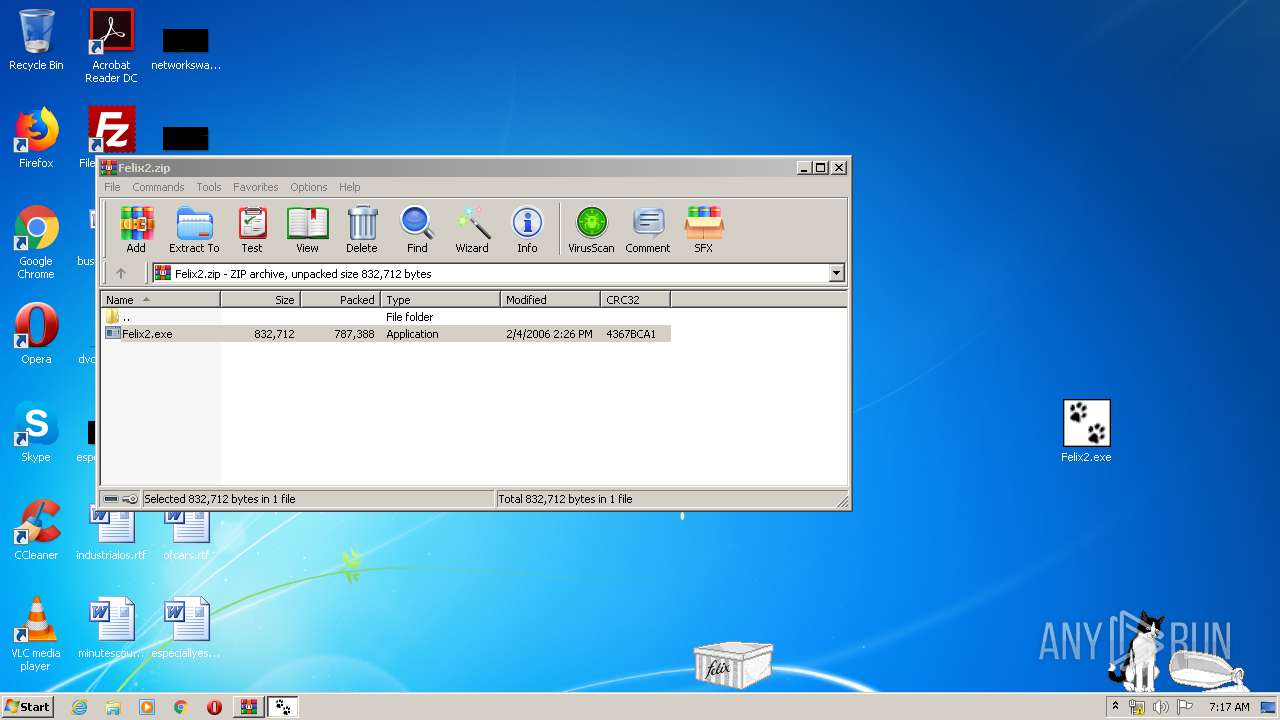Click the Felix cat sitting on desktop

[x=1138, y=652]
